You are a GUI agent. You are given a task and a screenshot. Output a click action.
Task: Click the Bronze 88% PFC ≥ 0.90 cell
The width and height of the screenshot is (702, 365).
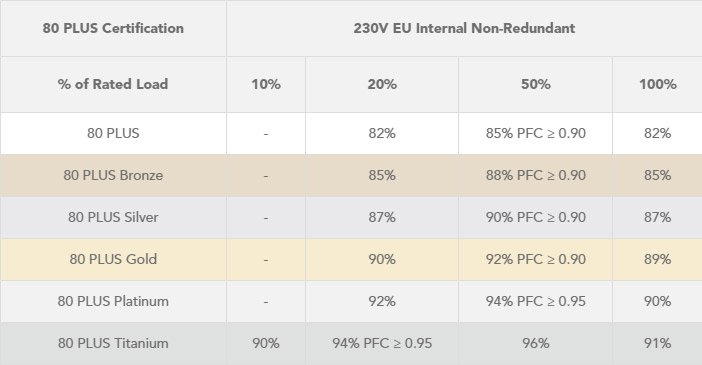(535, 175)
